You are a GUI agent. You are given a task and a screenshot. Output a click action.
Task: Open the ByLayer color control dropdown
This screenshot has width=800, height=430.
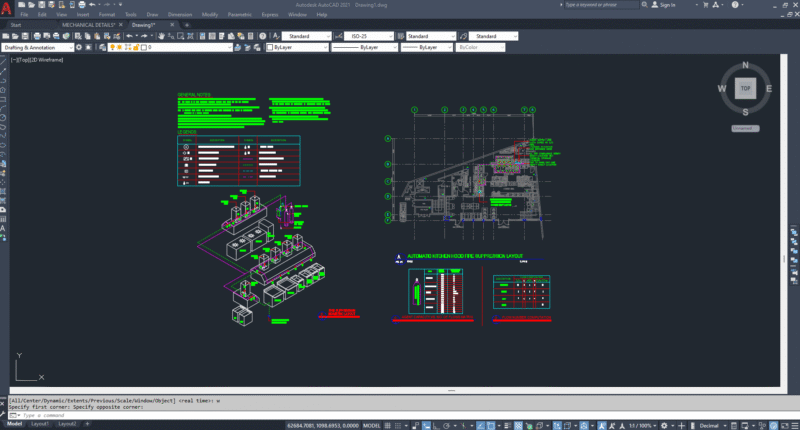coord(297,47)
